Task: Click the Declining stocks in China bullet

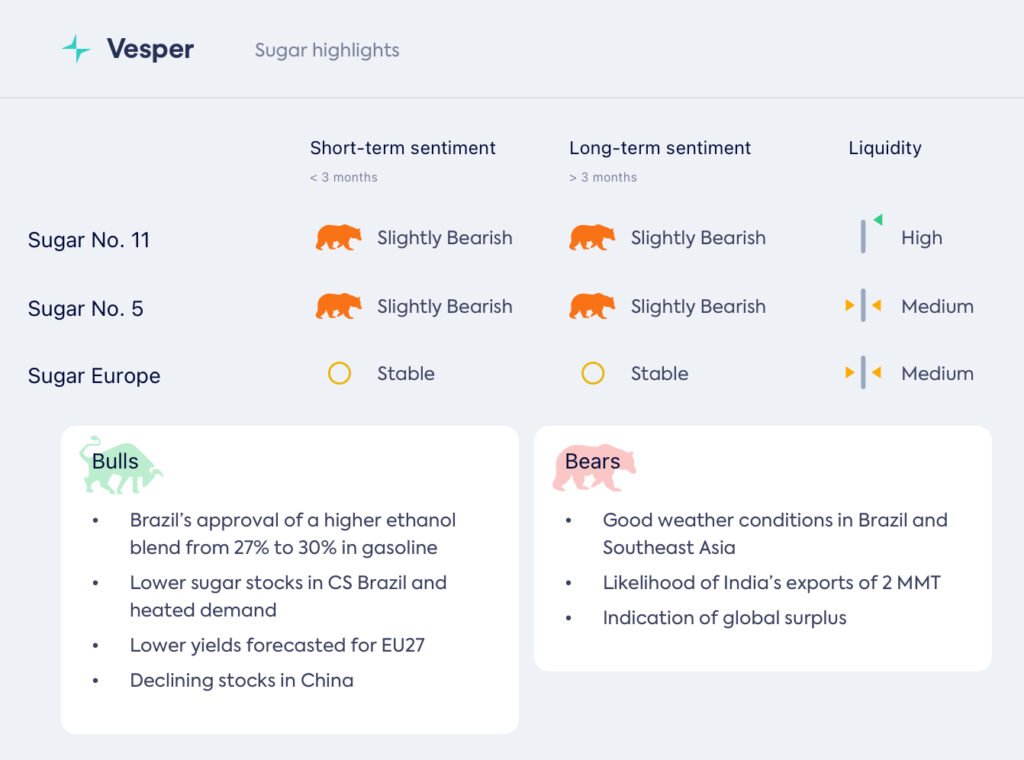Action: click(x=241, y=680)
